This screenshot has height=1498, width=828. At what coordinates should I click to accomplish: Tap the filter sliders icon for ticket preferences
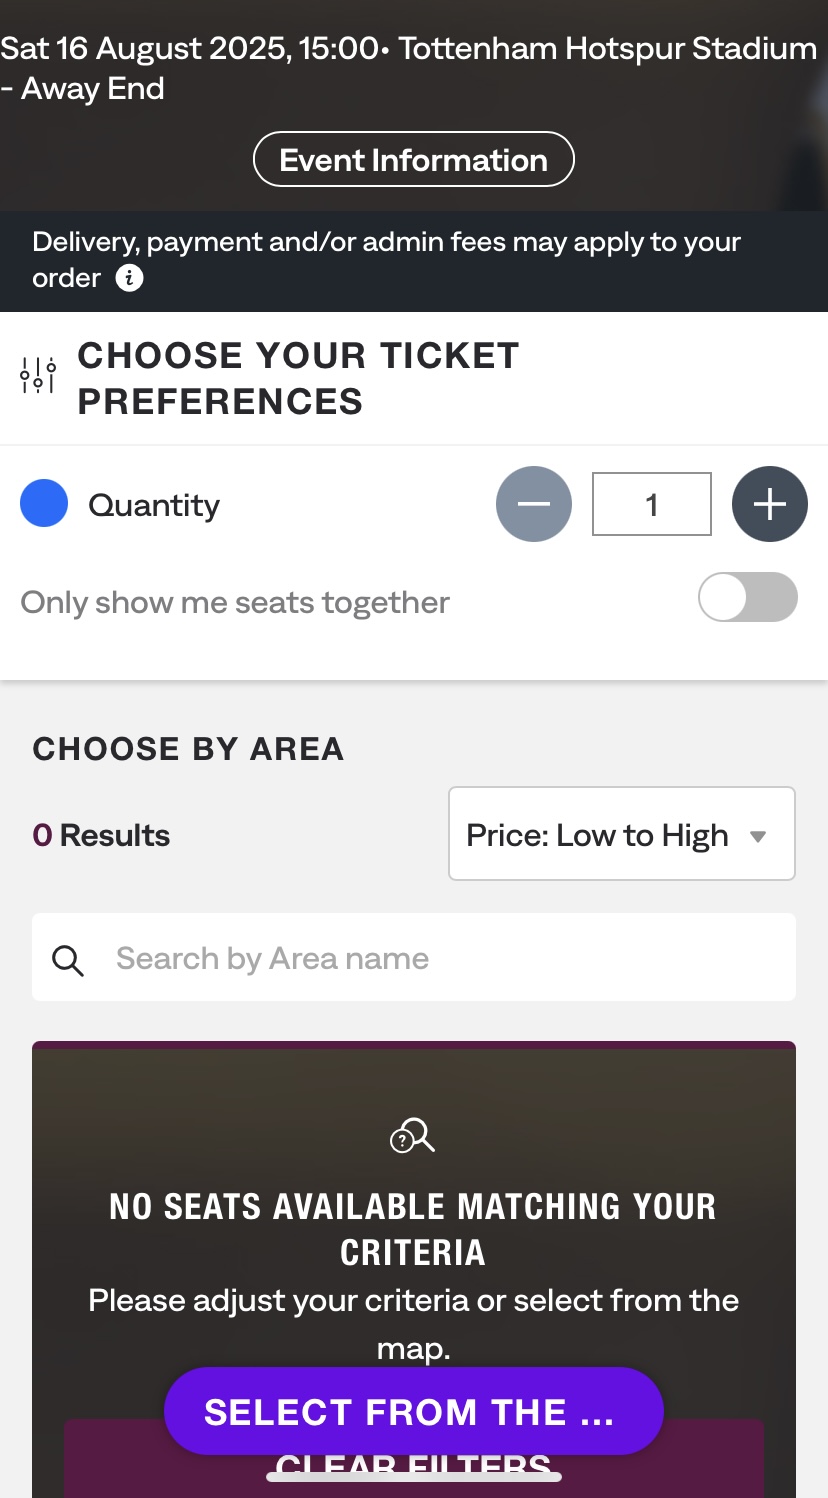38,376
